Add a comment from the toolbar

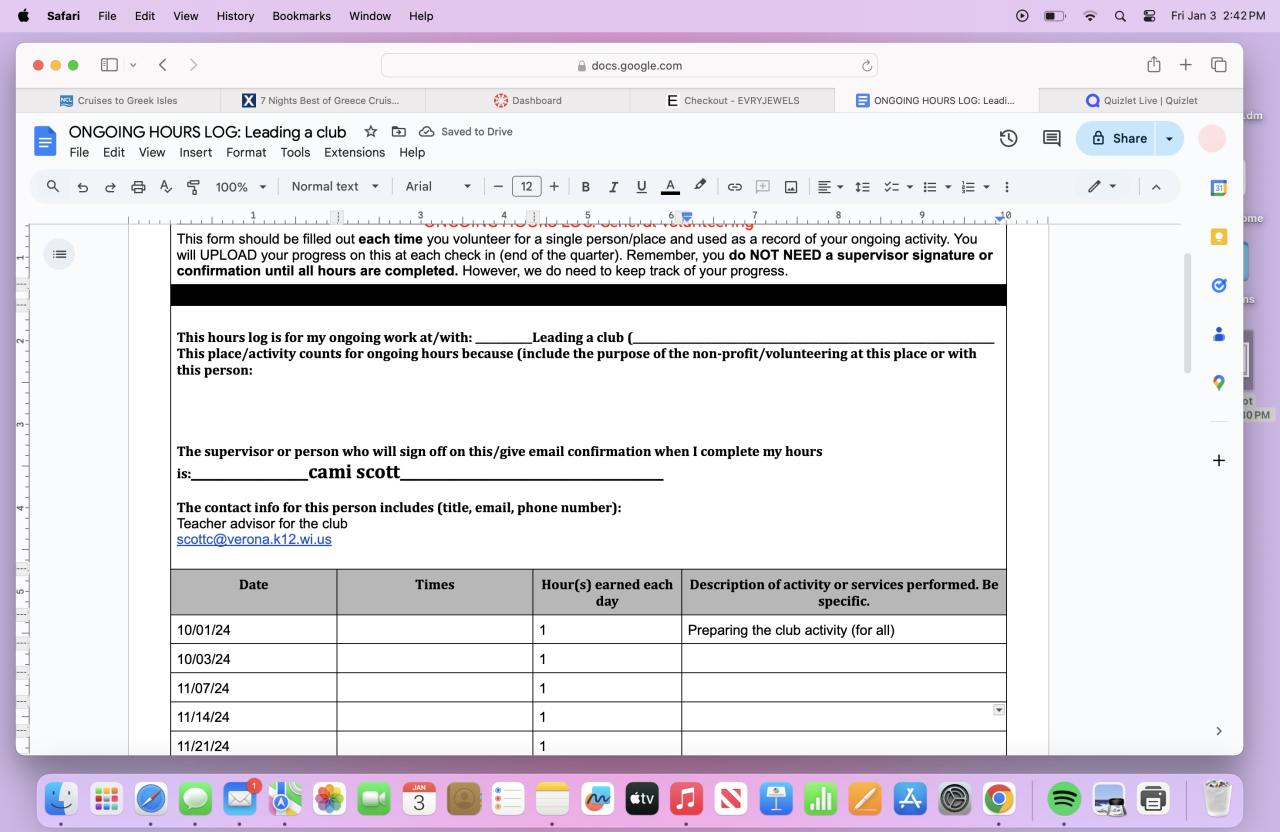tap(762, 187)
